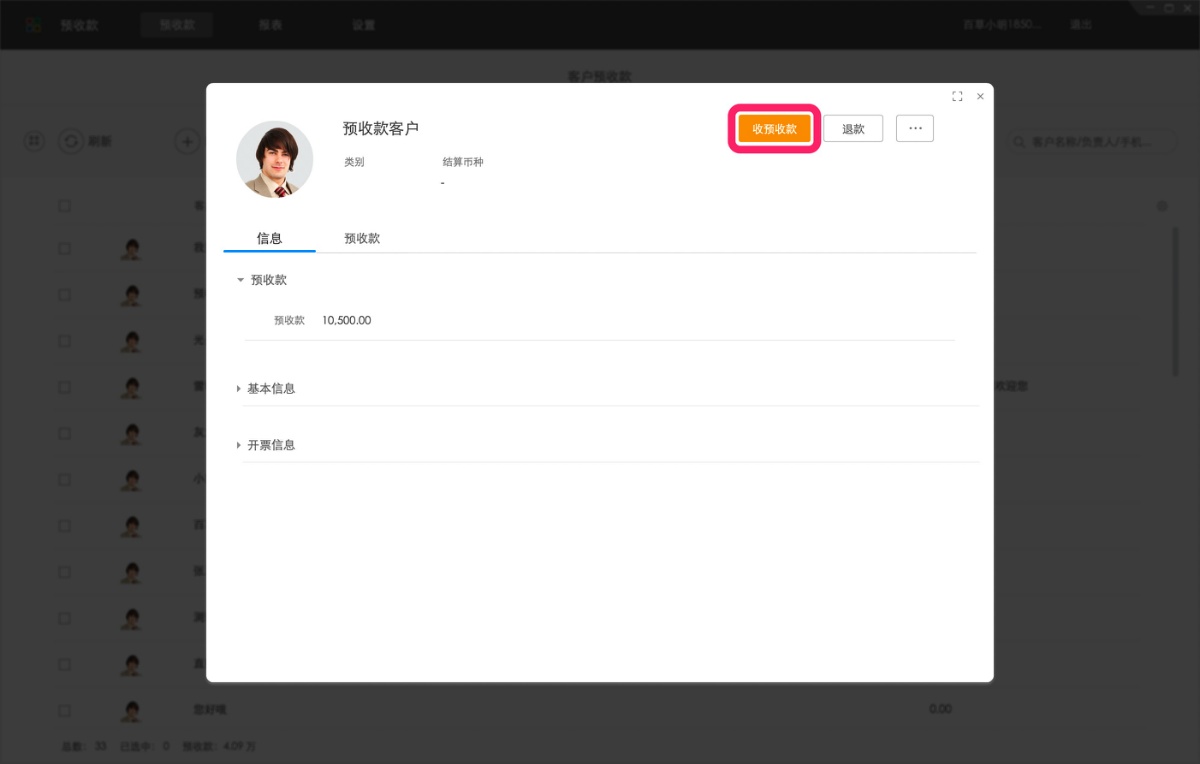
Task: Click the grid view icon in the background toolbar
Action: pos(34,142)
